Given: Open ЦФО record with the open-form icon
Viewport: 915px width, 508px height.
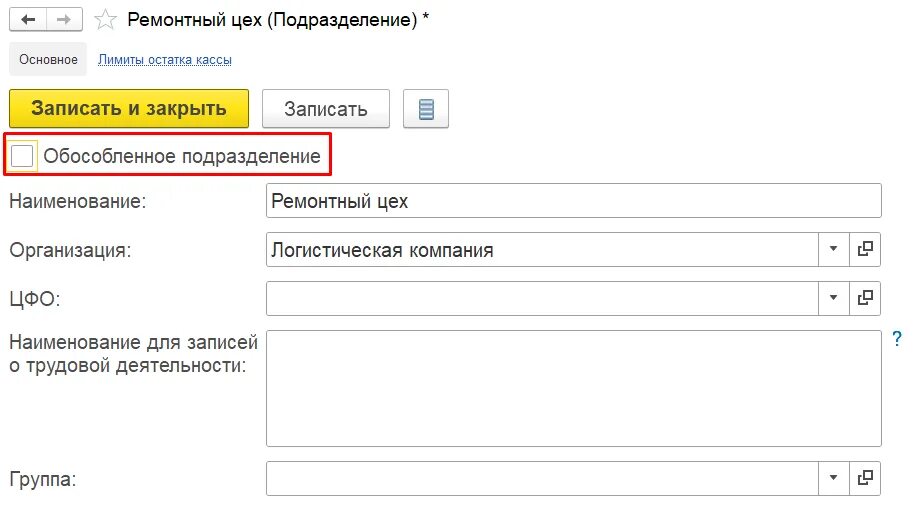Looking at the screenshot, I should (865, 299).
